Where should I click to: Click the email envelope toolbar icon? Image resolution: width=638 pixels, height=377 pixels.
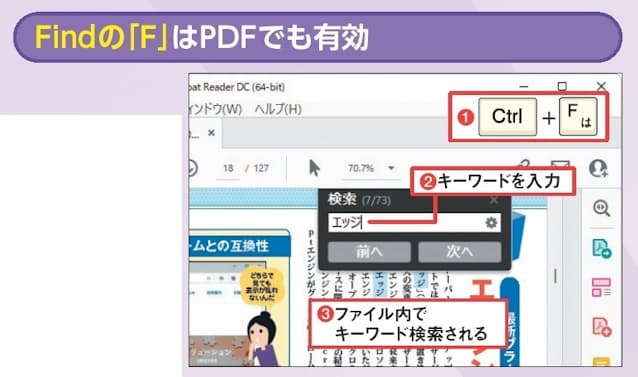[560, 163]
